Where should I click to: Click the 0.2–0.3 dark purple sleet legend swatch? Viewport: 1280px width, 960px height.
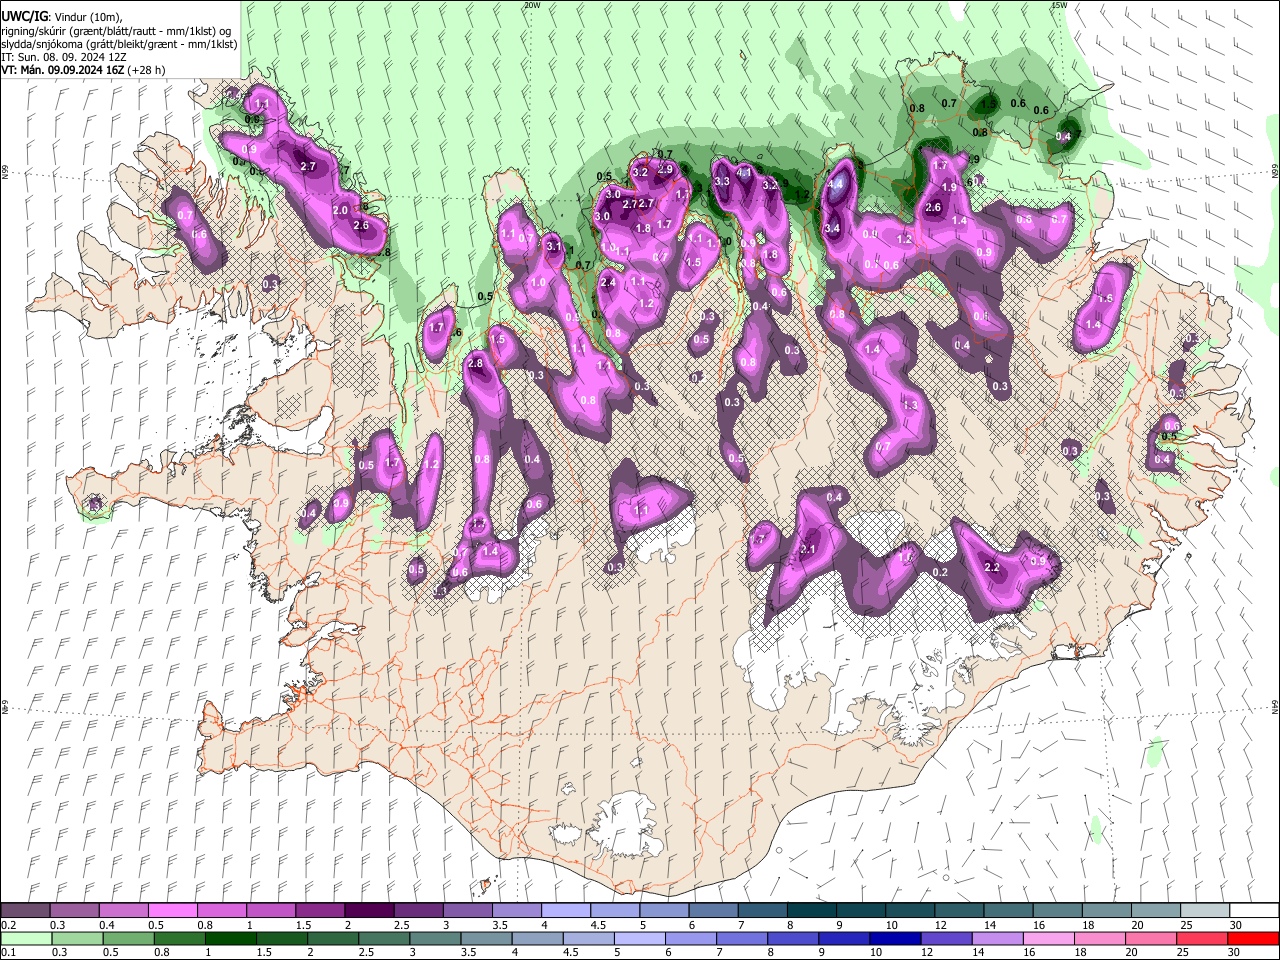click(25, 910)
